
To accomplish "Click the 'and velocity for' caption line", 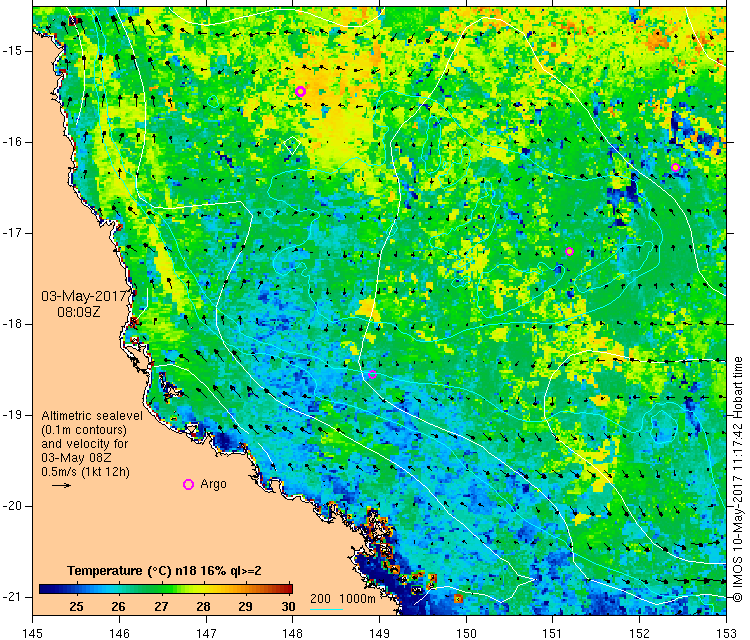I will pyautogui.click(x=85, y=444).
